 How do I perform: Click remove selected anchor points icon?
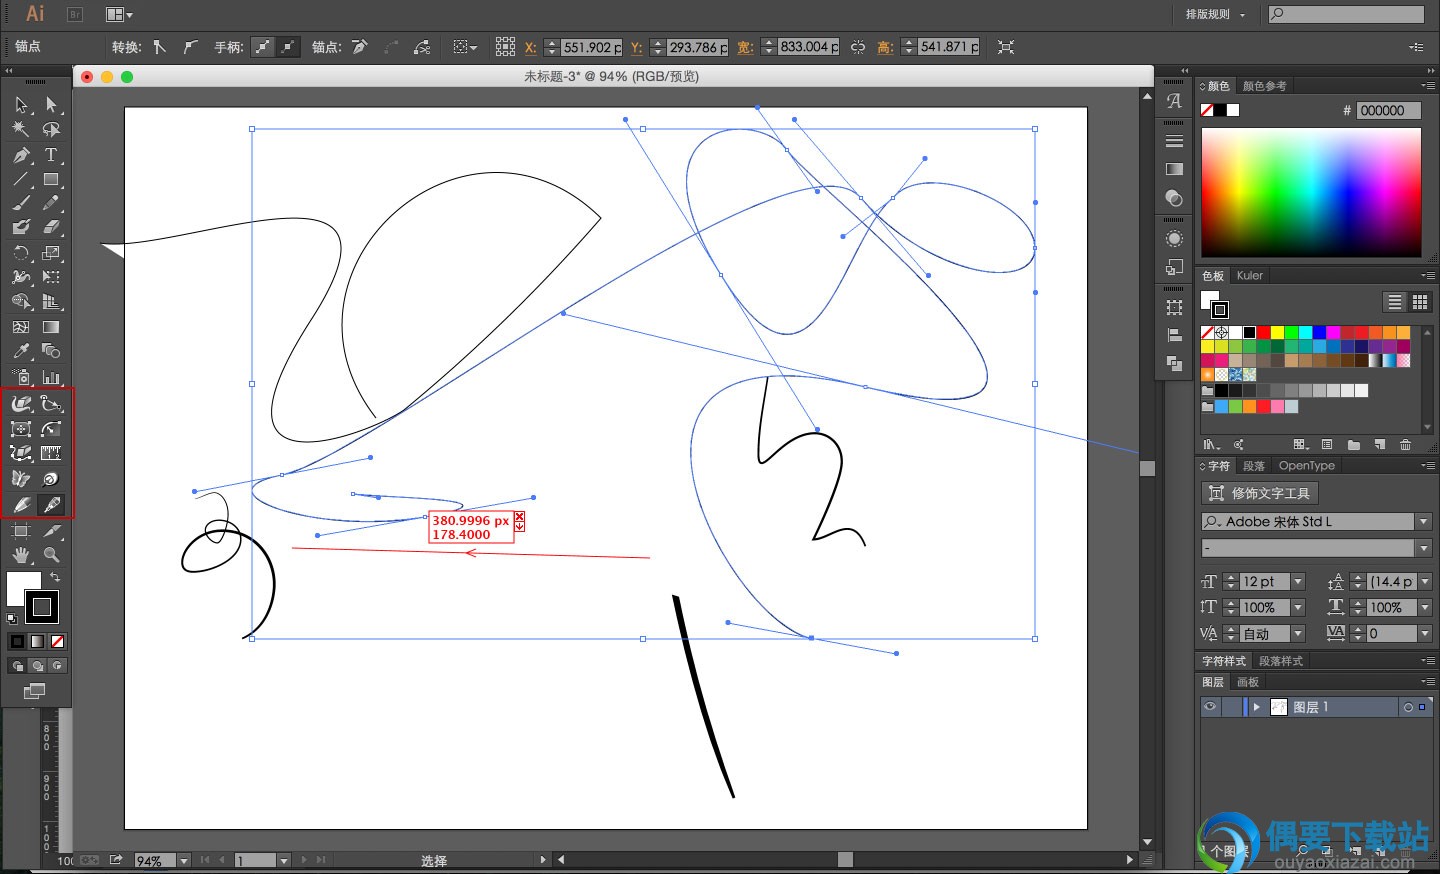pos(360,47)
